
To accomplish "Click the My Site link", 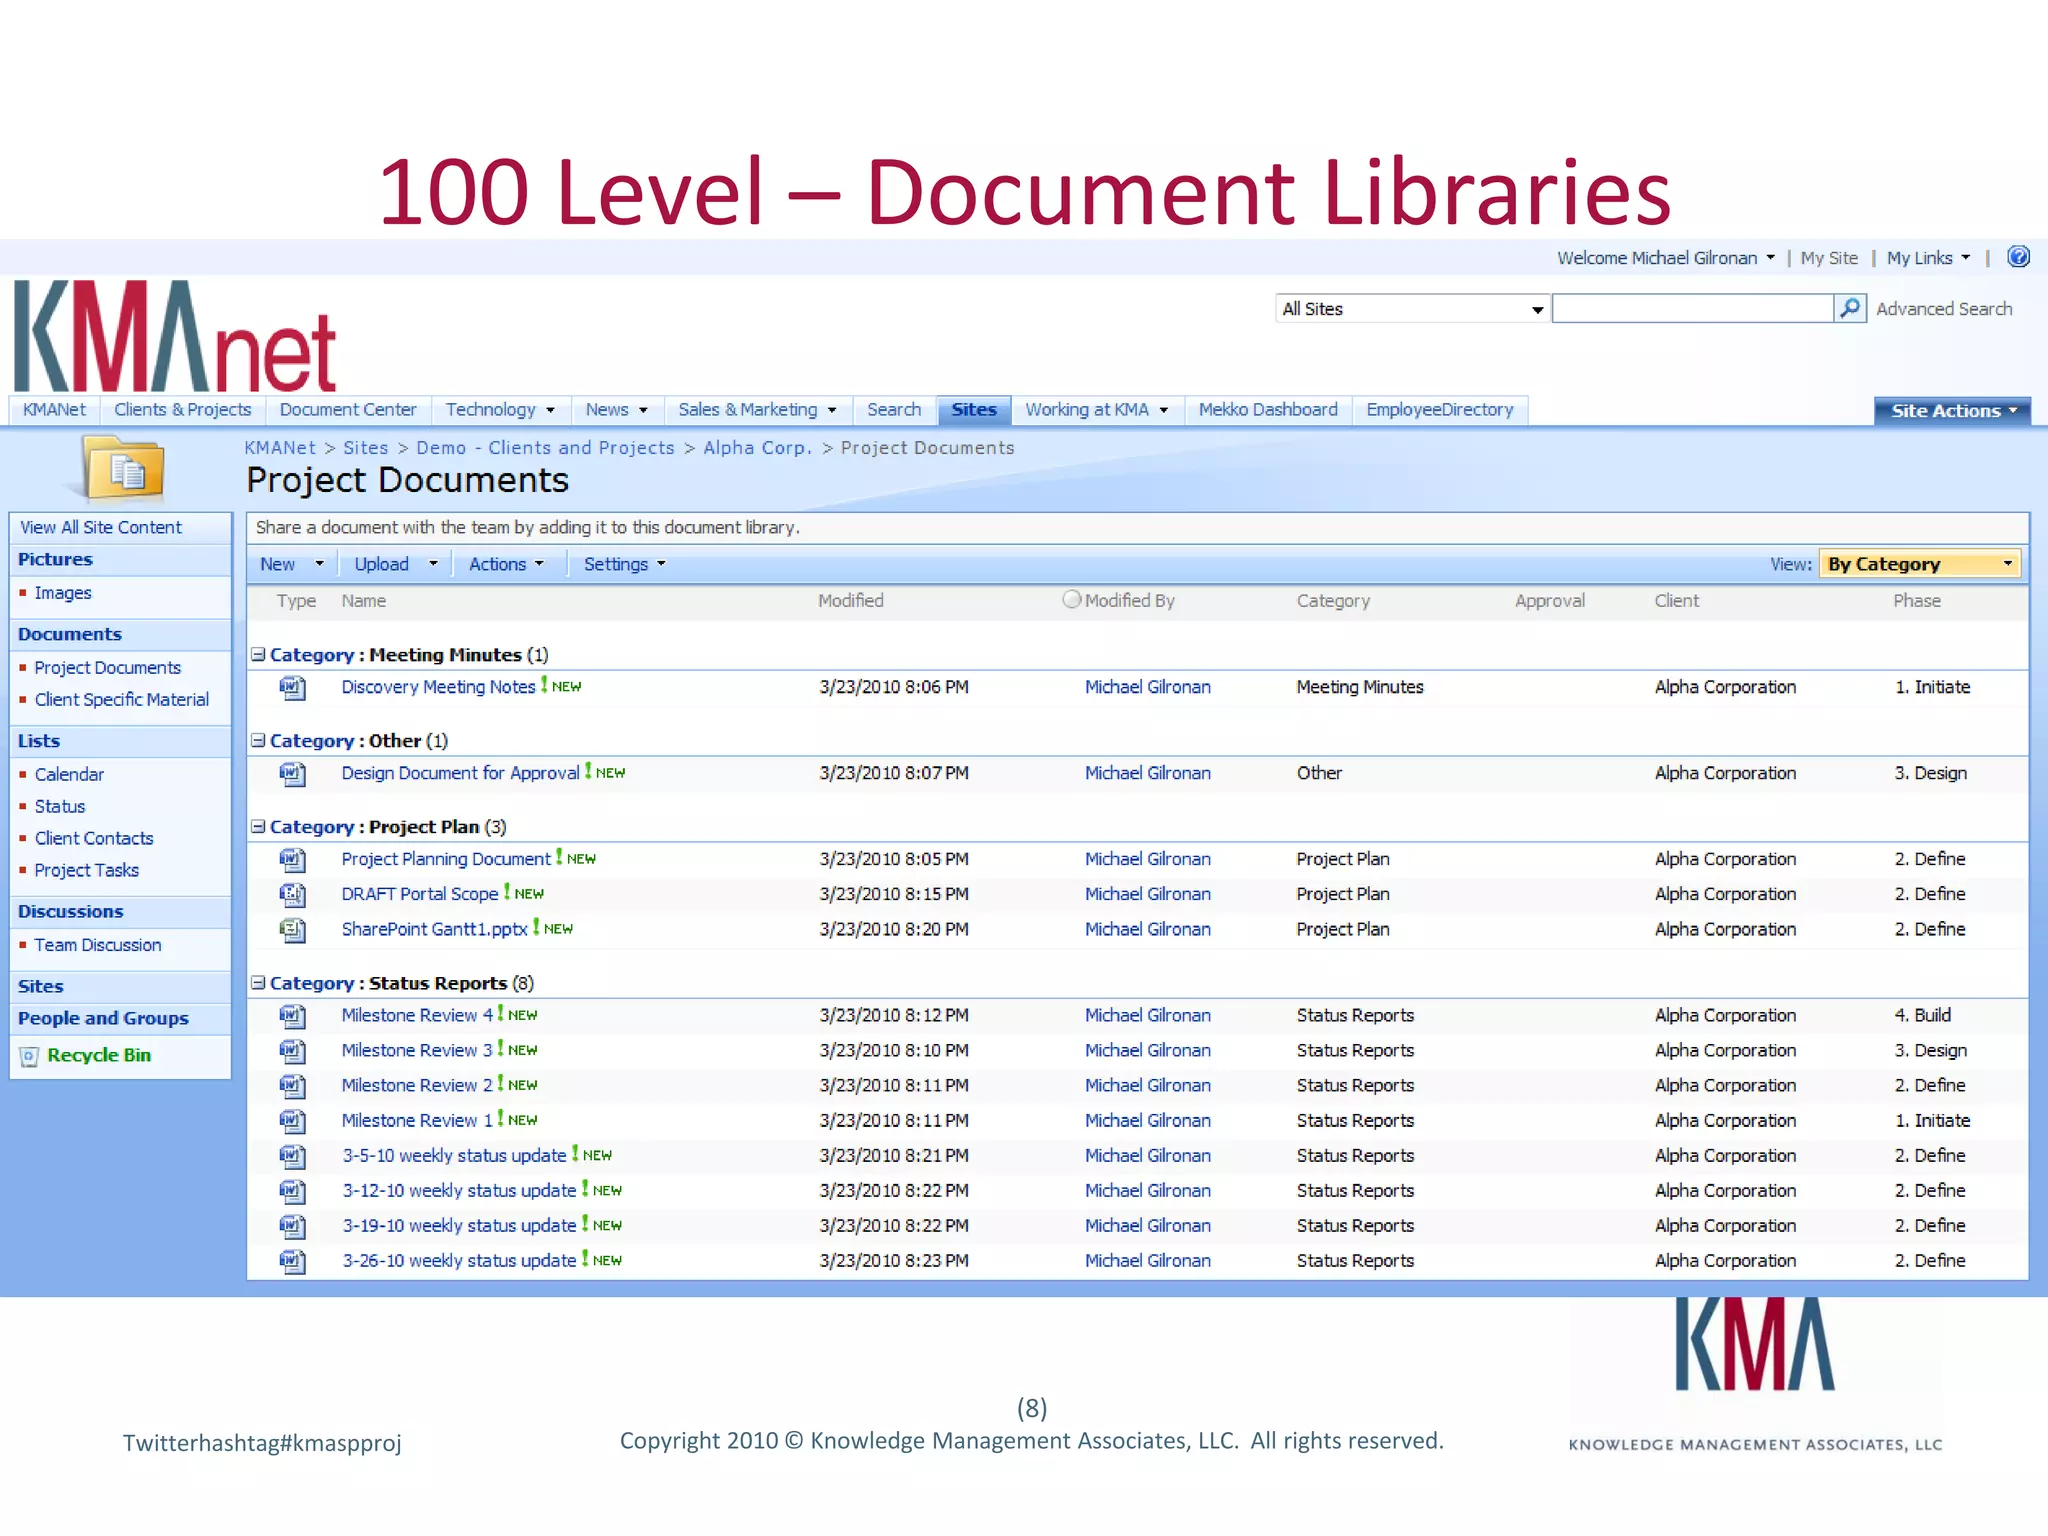I will (1829, 258).
